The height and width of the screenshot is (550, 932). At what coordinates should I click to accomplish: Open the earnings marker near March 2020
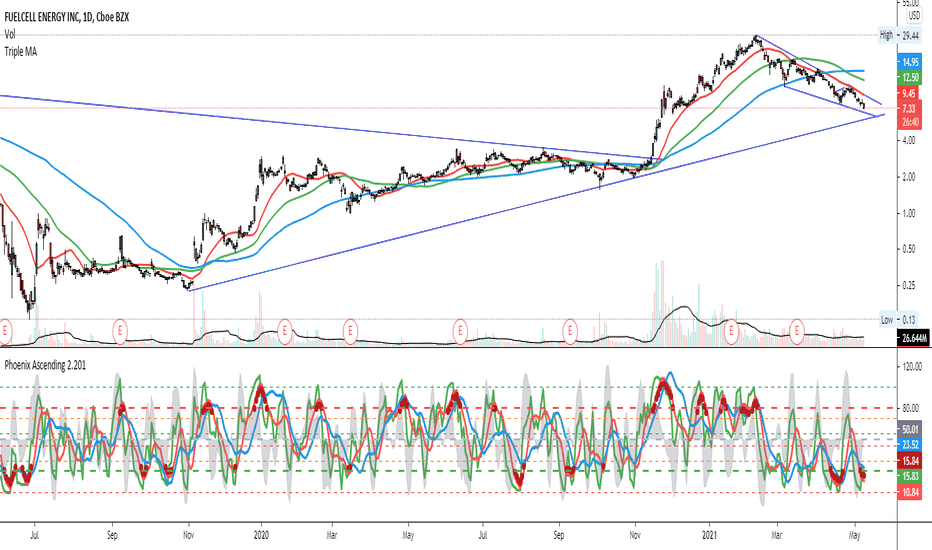click(x=350, y=329)
